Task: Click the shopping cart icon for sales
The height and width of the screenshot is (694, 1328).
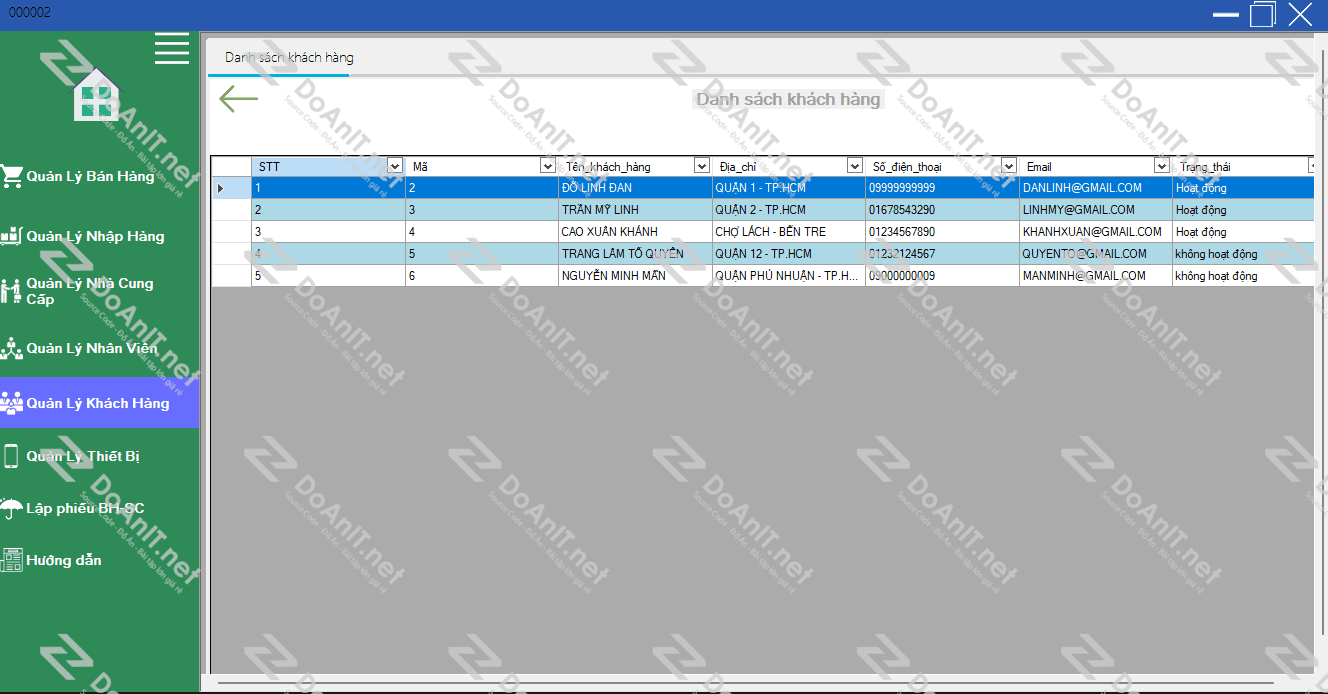Action: pos(12,176)
